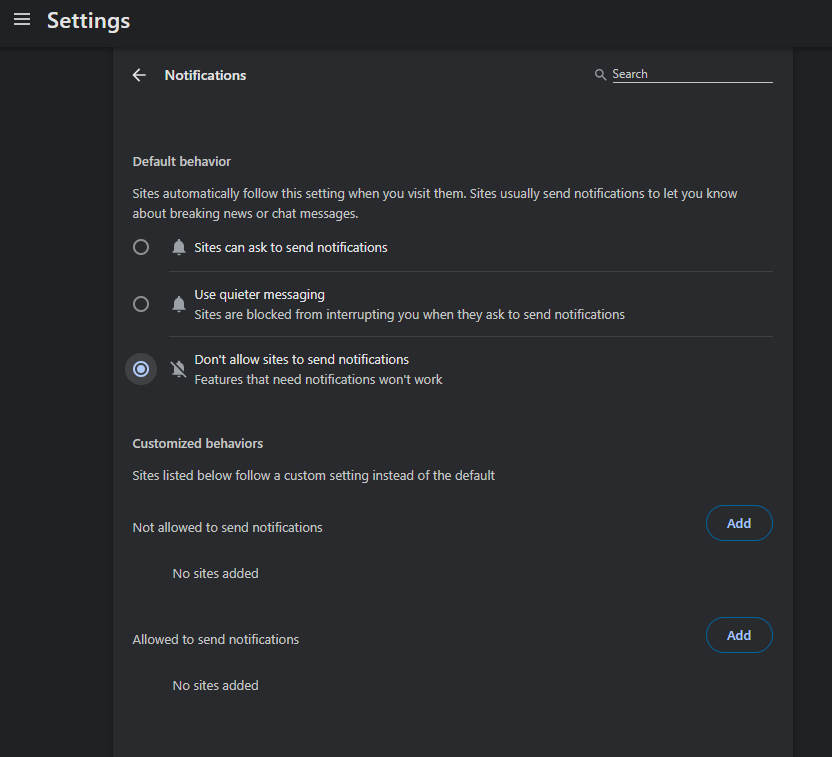
Task: Click the 'Customized behaviors' section heading
Action: (197, 443)
